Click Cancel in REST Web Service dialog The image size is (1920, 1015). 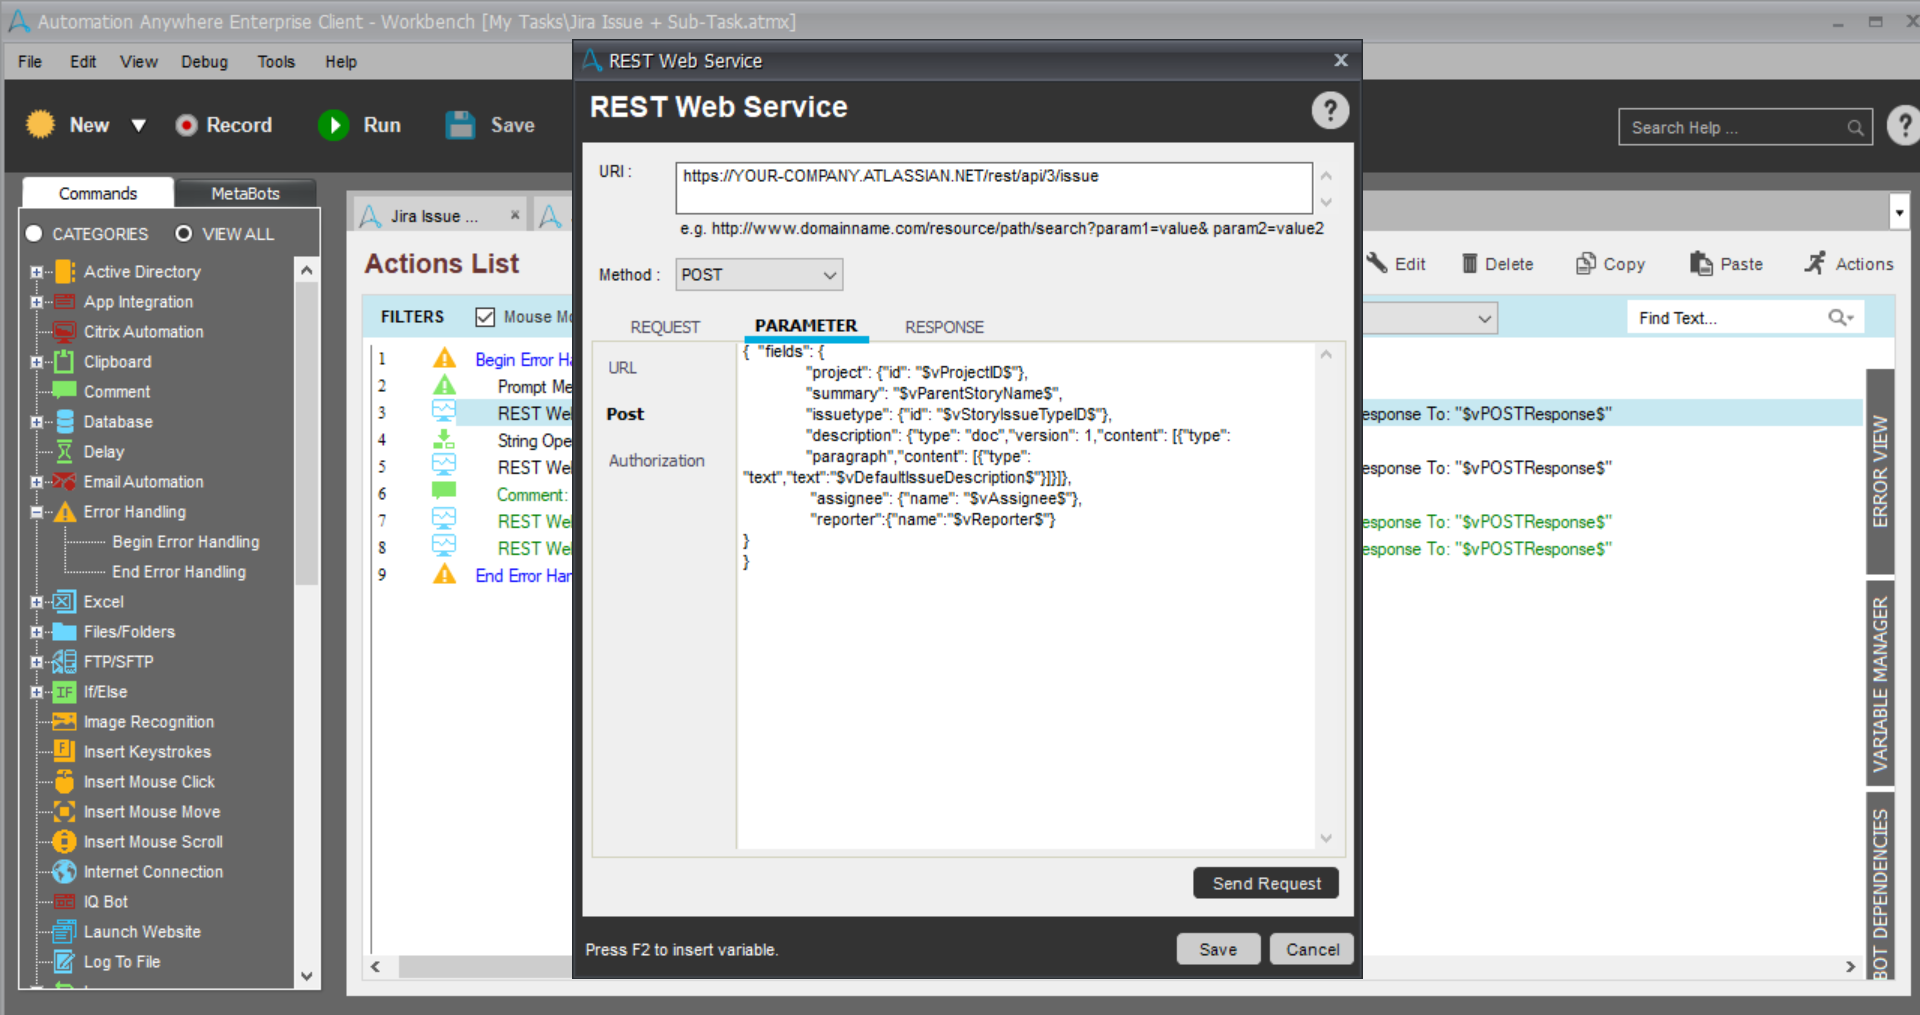point(1311,949)
